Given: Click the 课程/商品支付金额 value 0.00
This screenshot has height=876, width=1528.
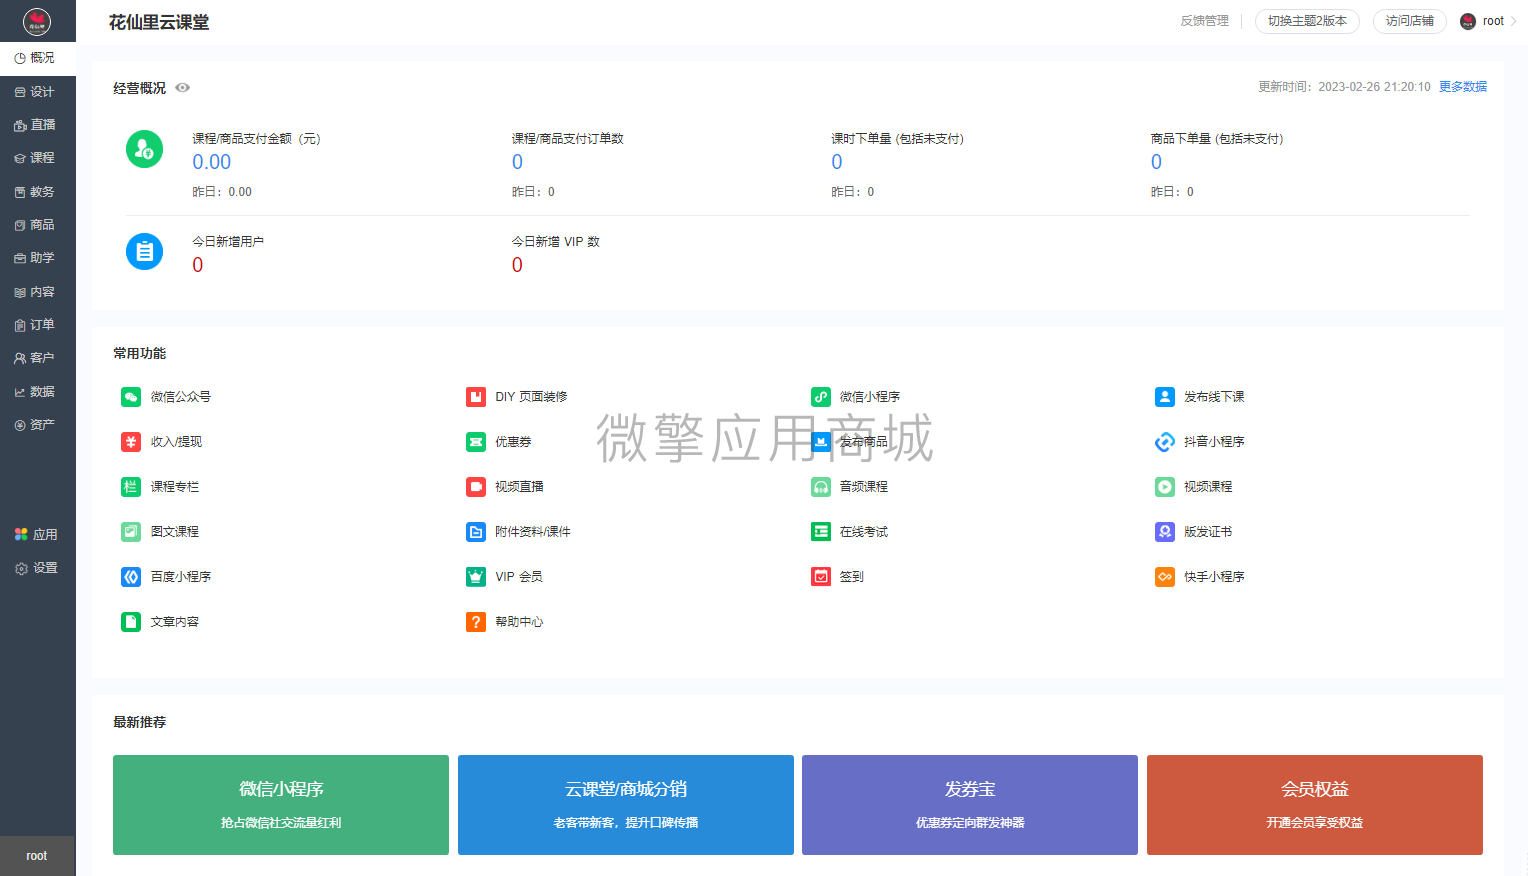Looking at the screenshot, I should (x=212, y=162).
